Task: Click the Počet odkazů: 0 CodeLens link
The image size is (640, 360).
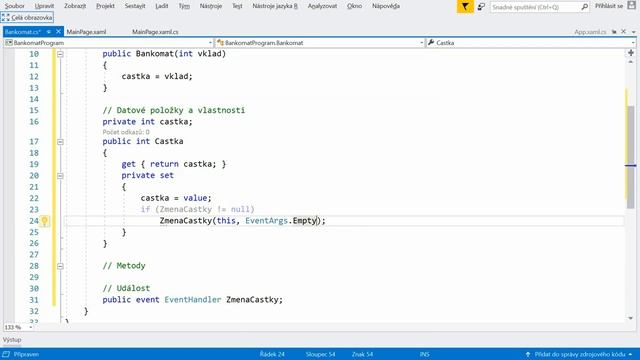Action: point(126,132)
